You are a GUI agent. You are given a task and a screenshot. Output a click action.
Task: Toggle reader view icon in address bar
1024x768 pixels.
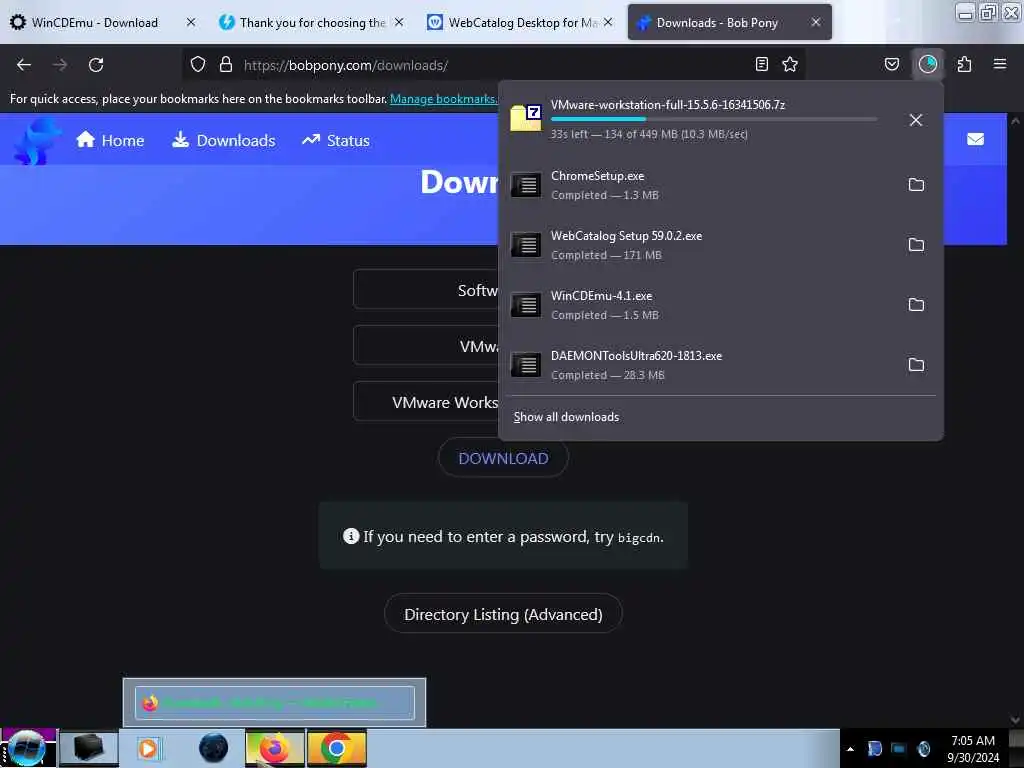761,64
